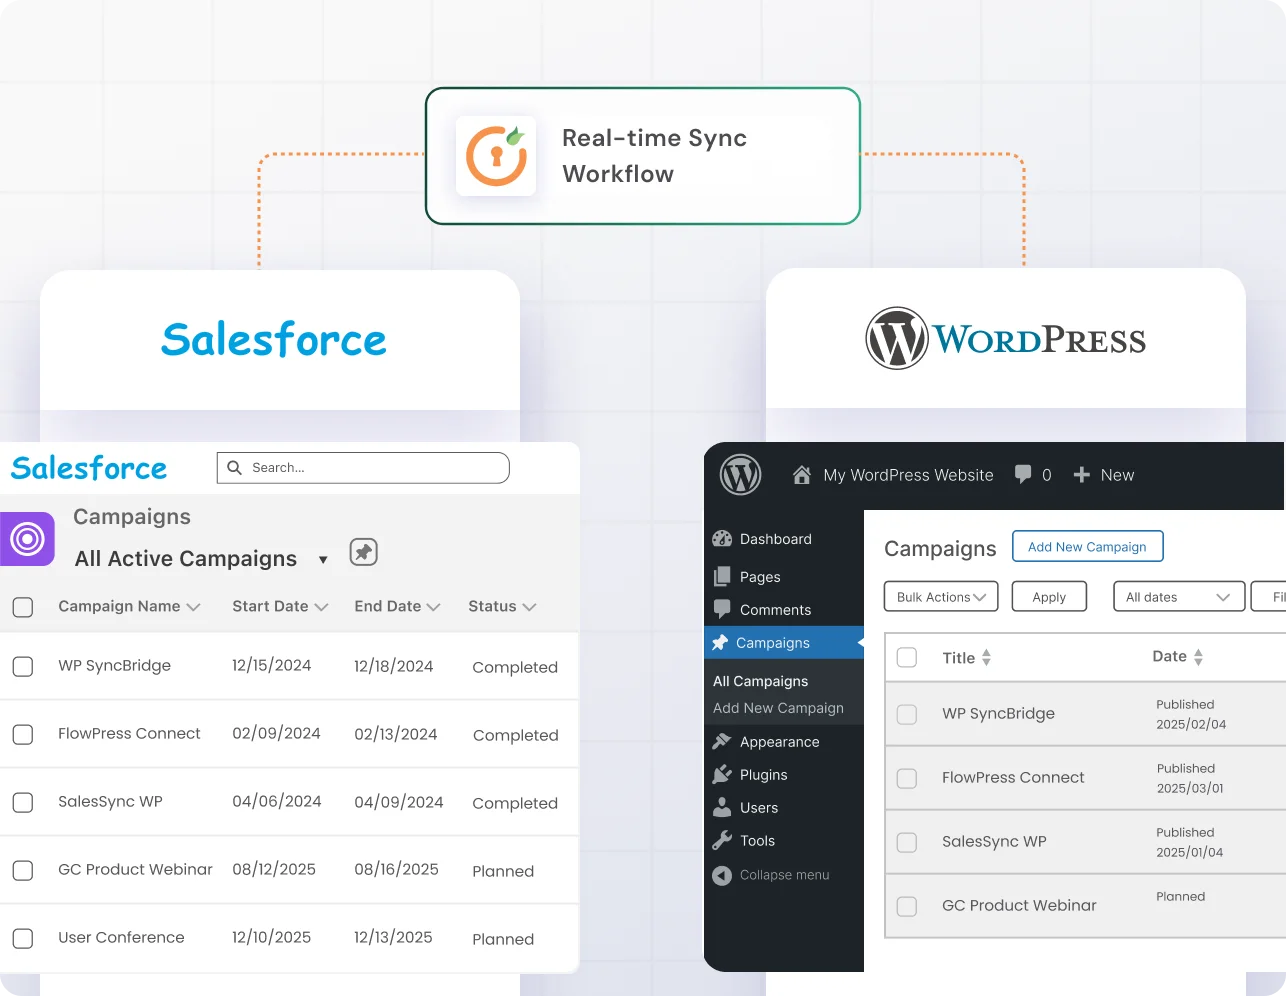
Task: Click the Users person icon in sidebar
Action: (x=722, y=807)
